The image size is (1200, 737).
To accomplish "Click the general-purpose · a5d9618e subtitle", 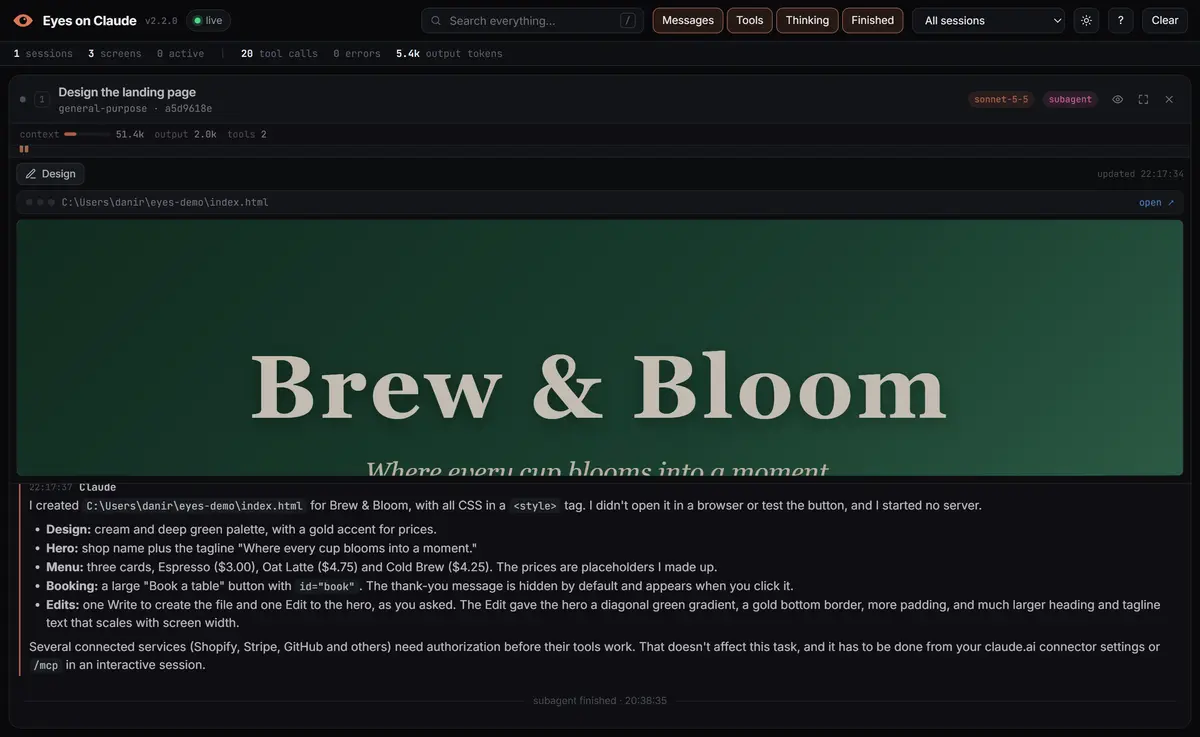I will click(x=135, y=108).
